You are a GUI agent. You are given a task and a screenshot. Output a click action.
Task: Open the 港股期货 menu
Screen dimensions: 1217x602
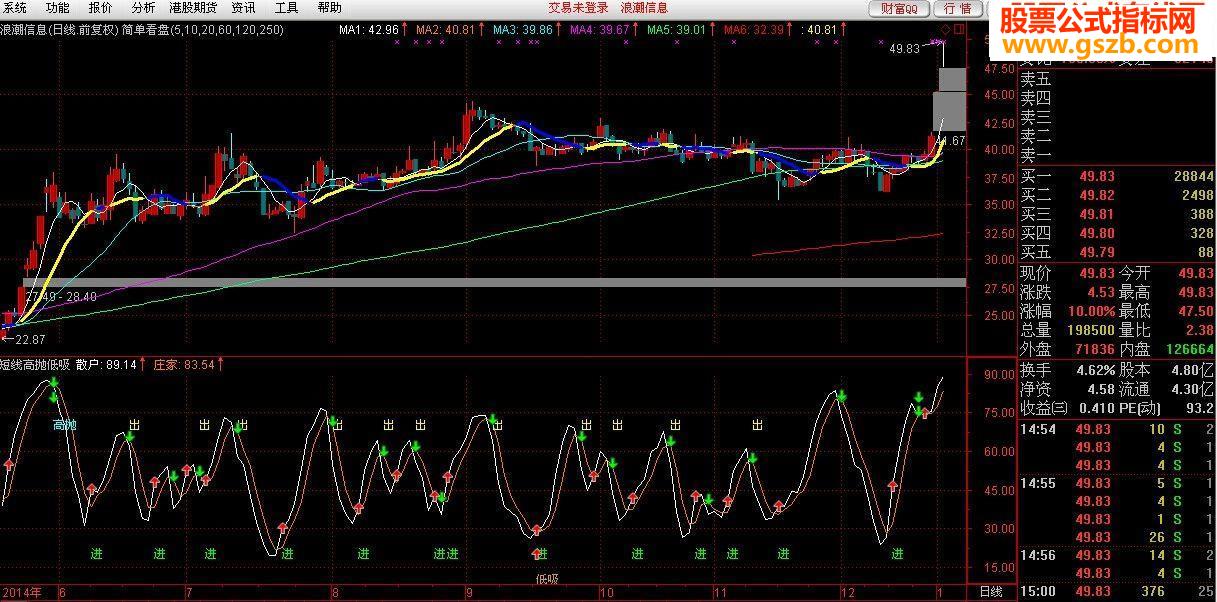193,7
